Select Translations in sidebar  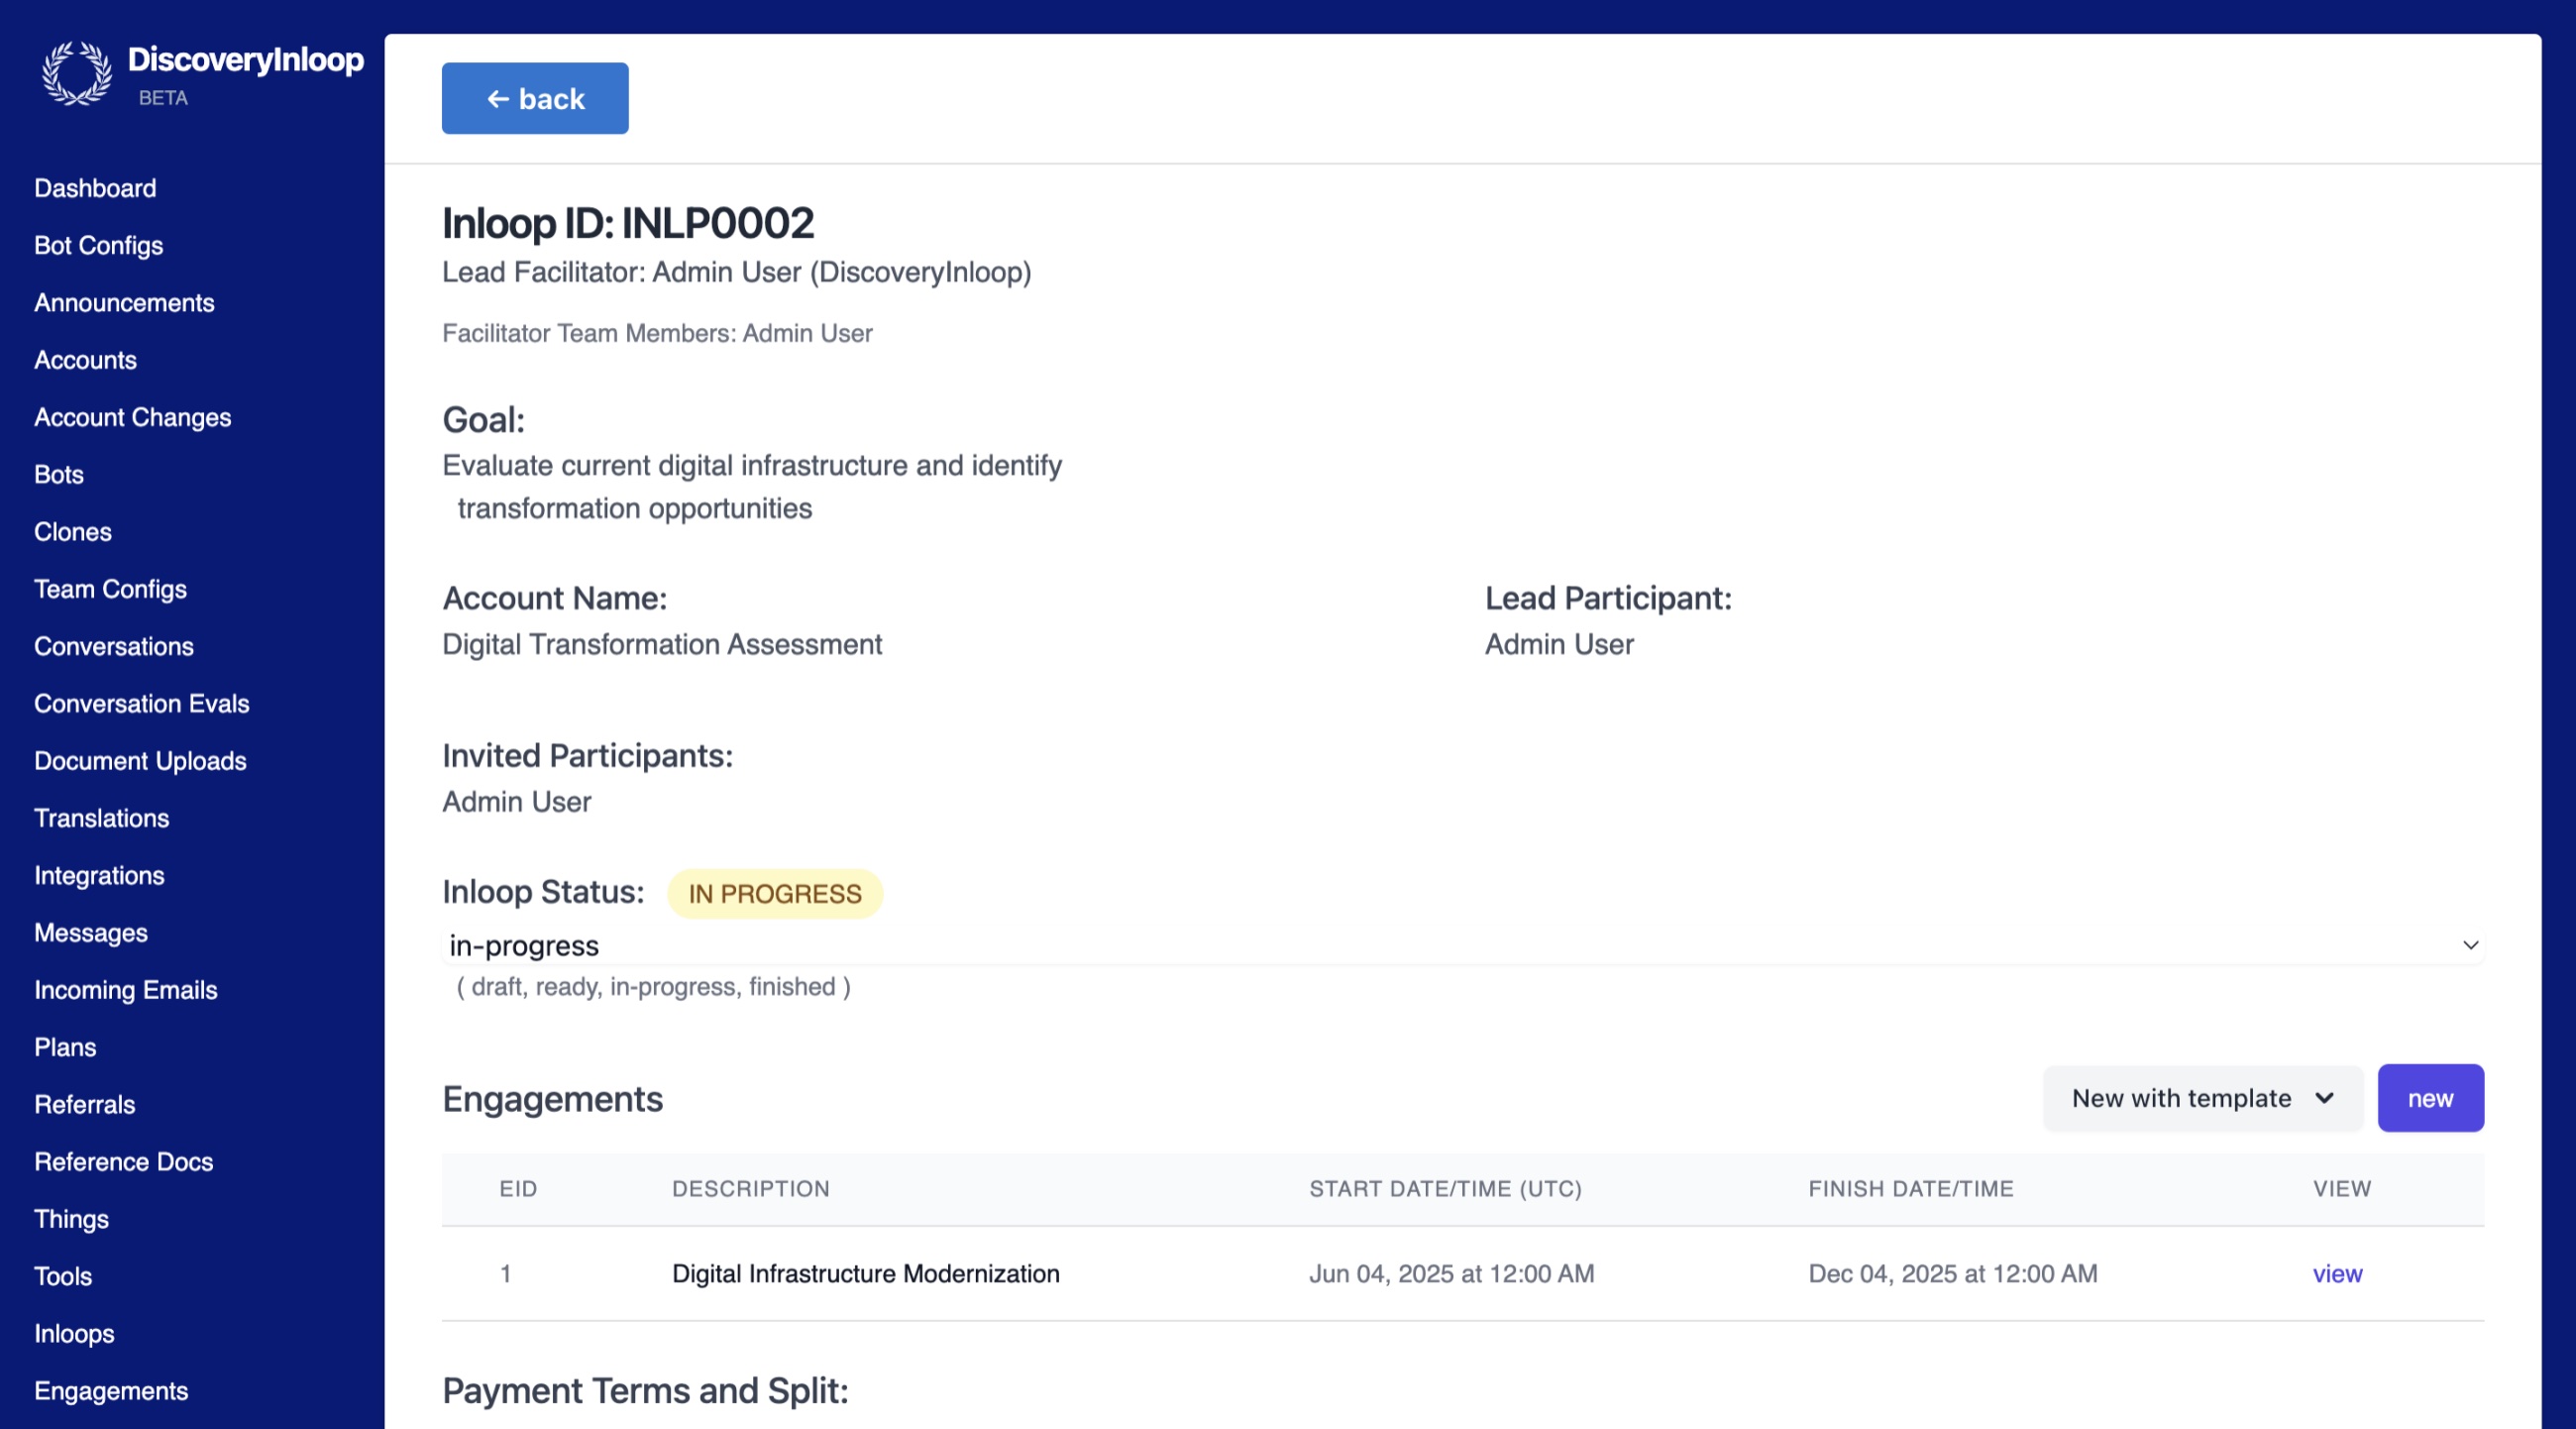point(102,818)
